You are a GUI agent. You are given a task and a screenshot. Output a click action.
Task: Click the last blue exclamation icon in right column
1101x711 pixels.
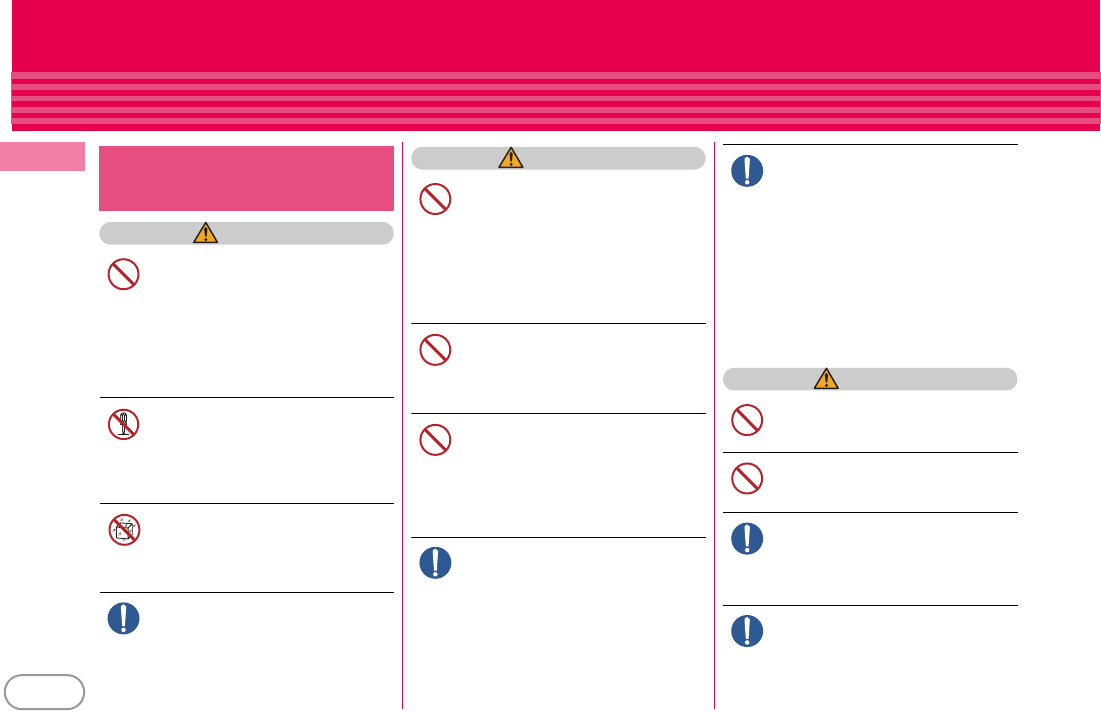[x=747, y=630]
